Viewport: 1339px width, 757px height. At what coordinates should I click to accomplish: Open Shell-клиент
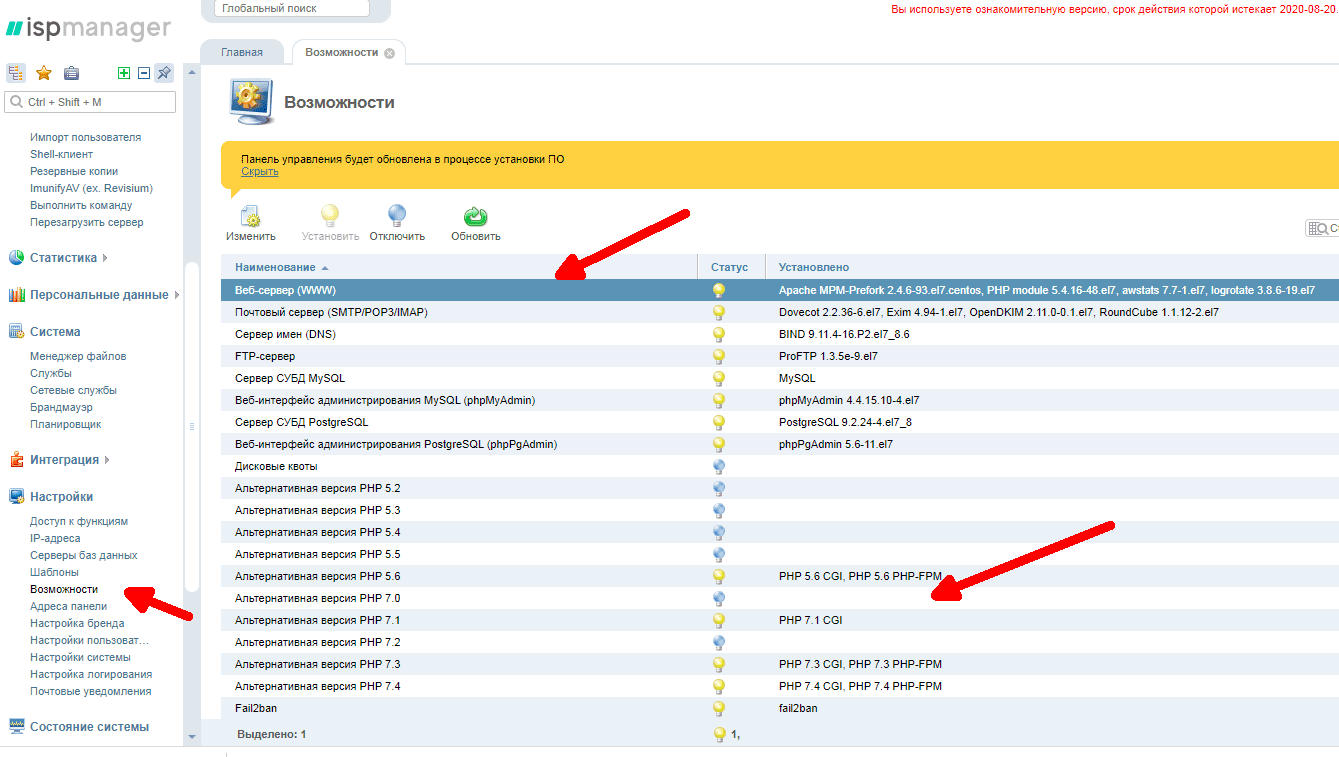(61, 154)
